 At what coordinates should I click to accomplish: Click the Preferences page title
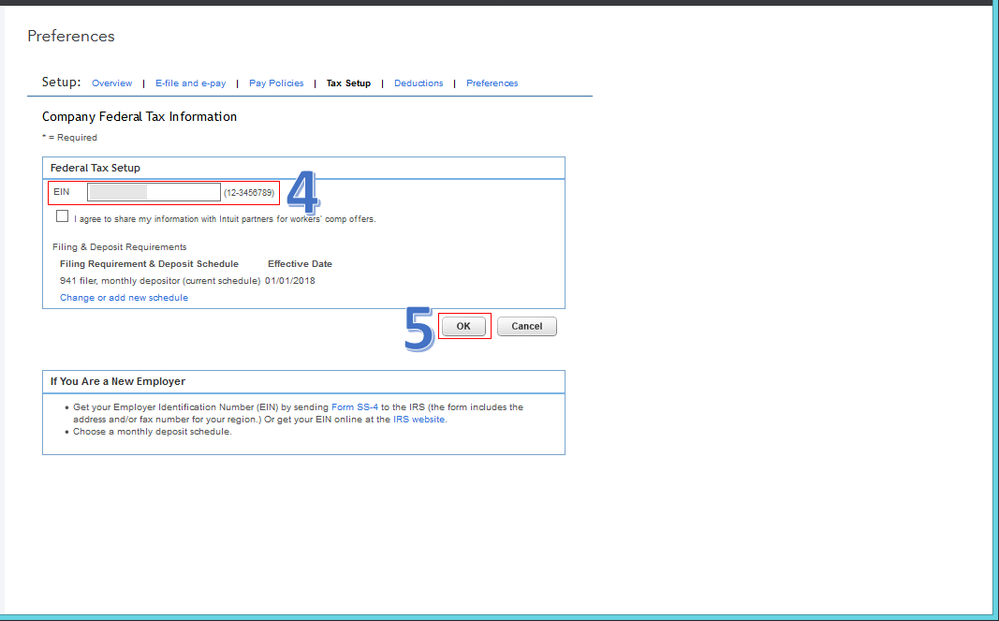(71, 36)
